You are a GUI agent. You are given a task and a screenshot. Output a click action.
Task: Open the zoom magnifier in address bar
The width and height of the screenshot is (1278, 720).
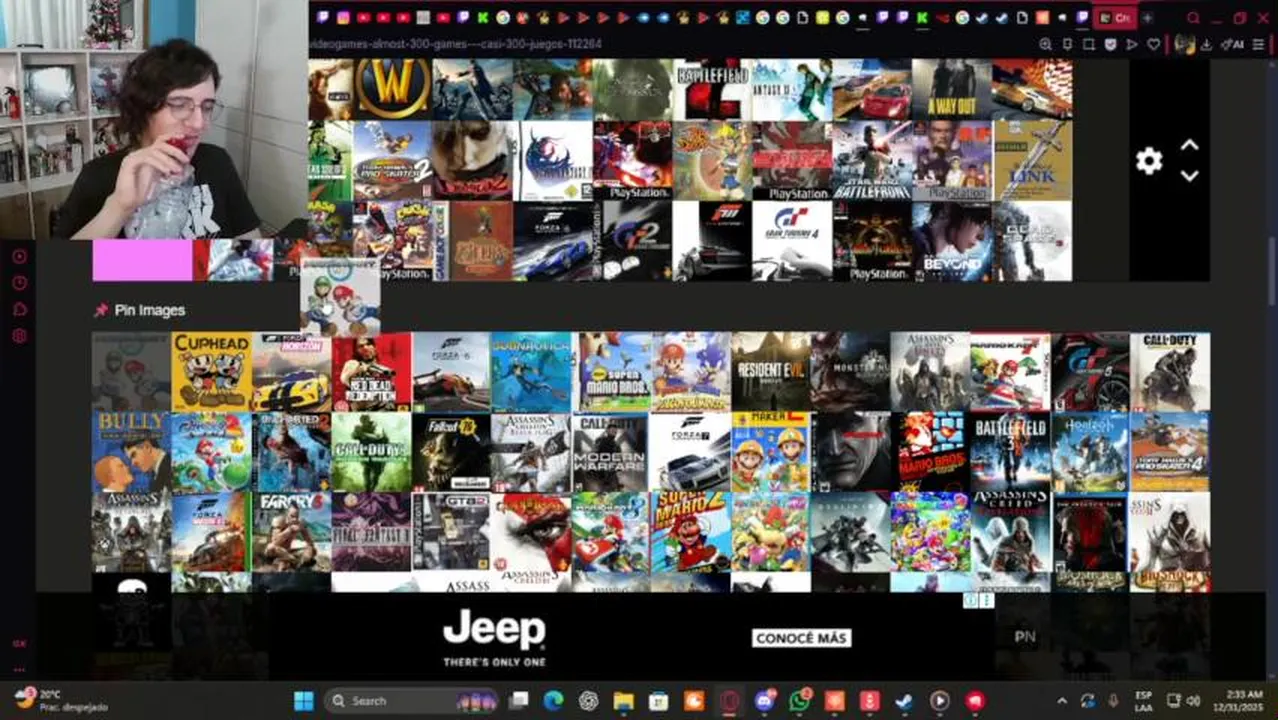click(x=1045, y=44)
